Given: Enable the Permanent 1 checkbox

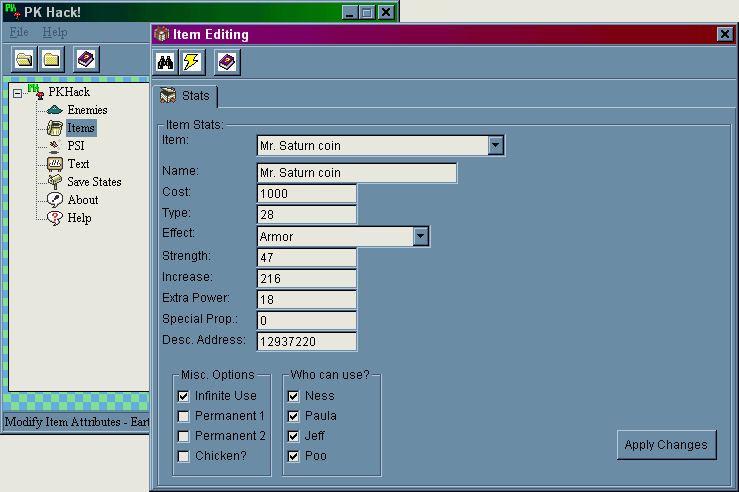Looking at the screenshot, I should (x=183, y=416).
